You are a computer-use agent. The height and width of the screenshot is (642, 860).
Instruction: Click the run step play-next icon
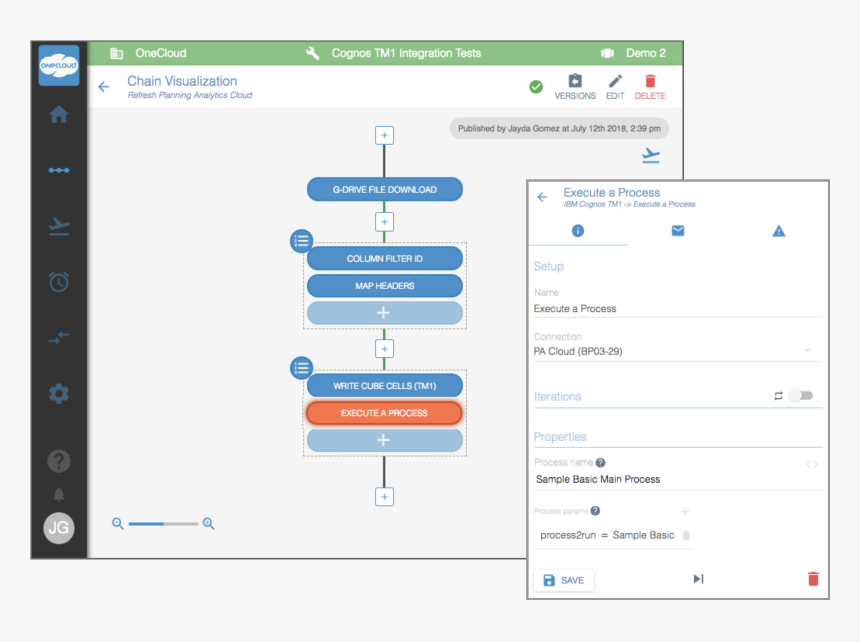click(x=698, y=579)
